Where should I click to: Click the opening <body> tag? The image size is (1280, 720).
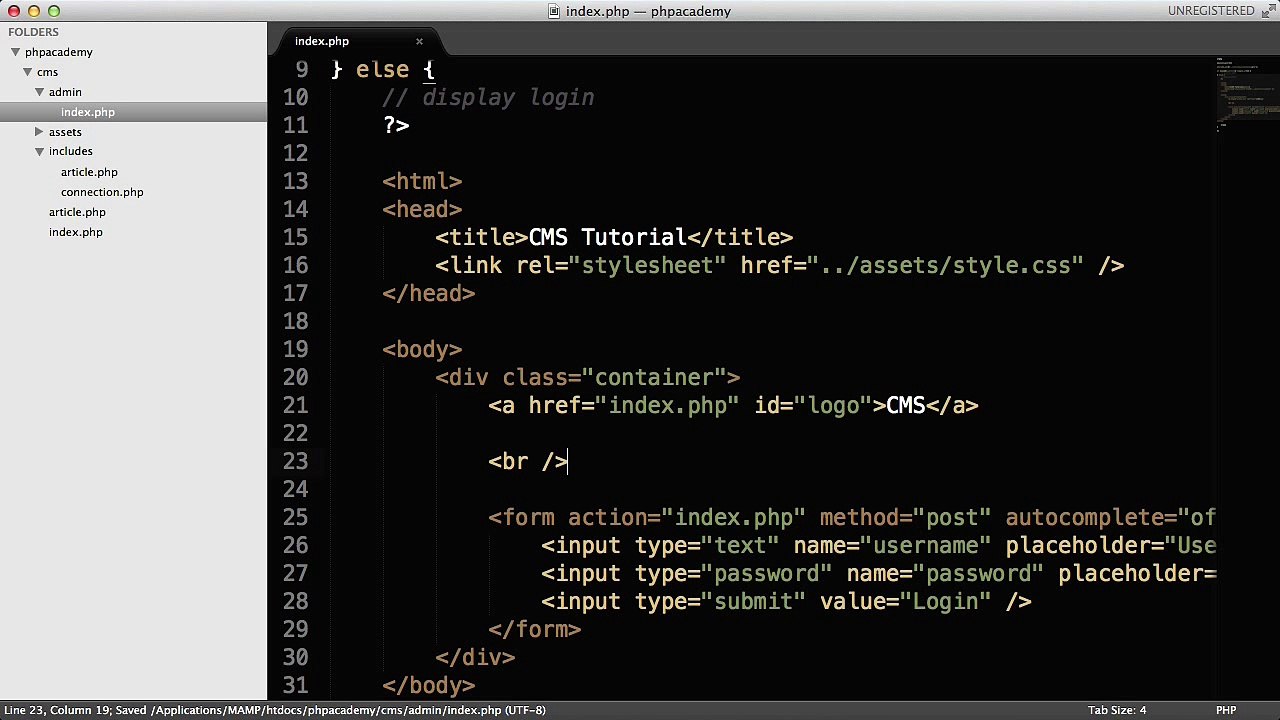[x=422, y=349]
